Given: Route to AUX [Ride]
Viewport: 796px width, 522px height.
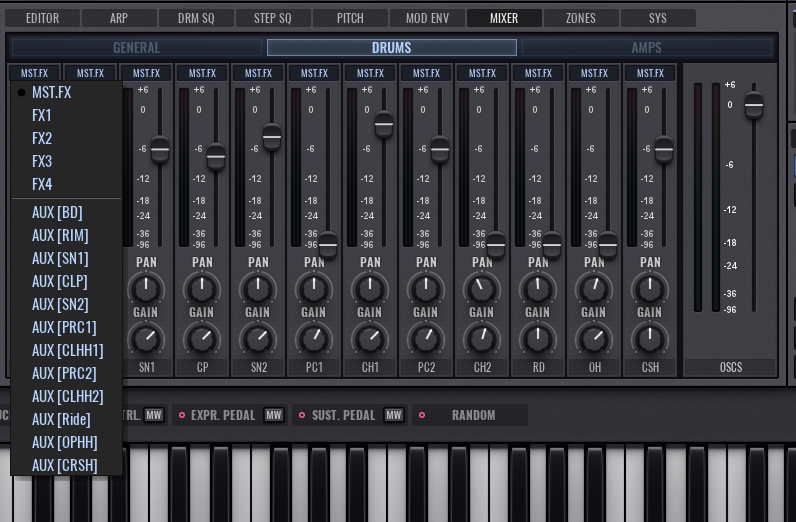Looking at the screenshot, I should 67,419.
